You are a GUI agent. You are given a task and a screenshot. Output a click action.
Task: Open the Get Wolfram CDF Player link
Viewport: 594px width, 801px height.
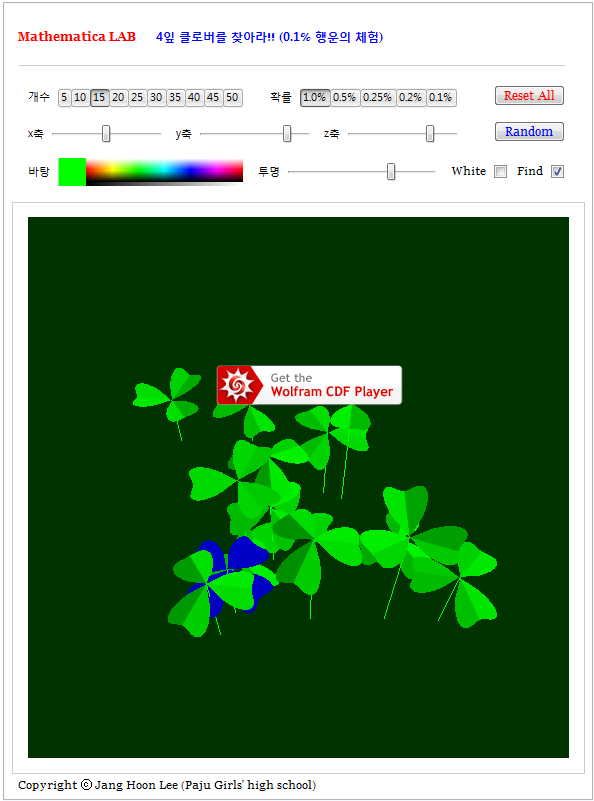click(310, 385)
